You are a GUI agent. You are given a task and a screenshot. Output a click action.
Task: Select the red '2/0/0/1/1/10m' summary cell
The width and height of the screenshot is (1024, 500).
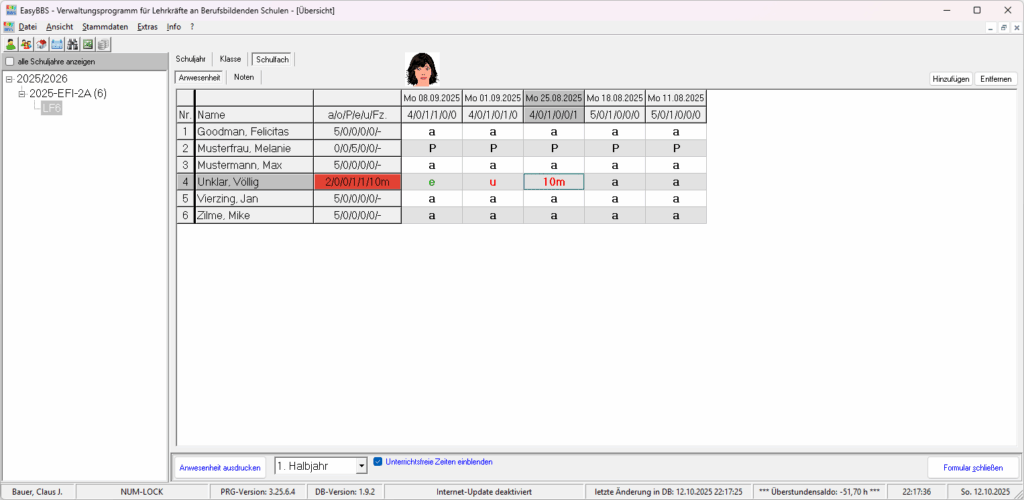tap(357, 182)
